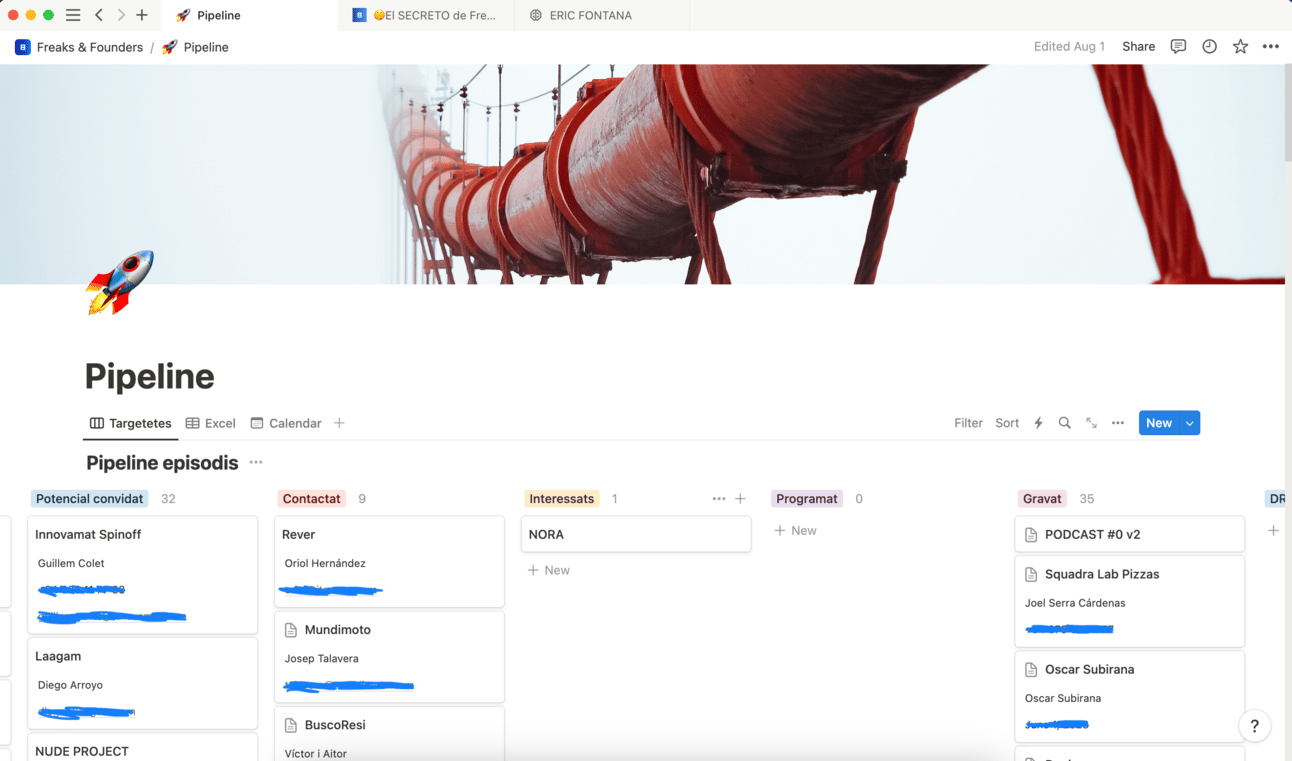Click the red pipeline cover image
1292x761 pixels.
[x=642, y=174]
